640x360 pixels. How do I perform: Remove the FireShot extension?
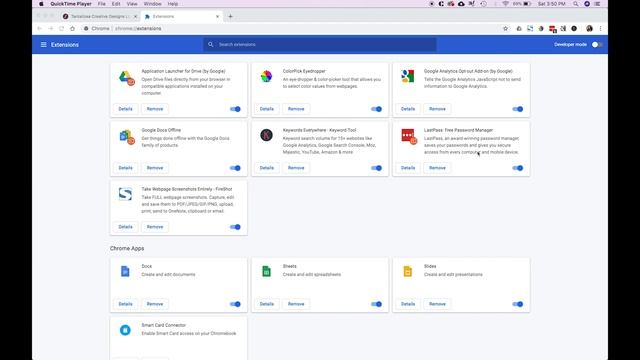(155, 227)
